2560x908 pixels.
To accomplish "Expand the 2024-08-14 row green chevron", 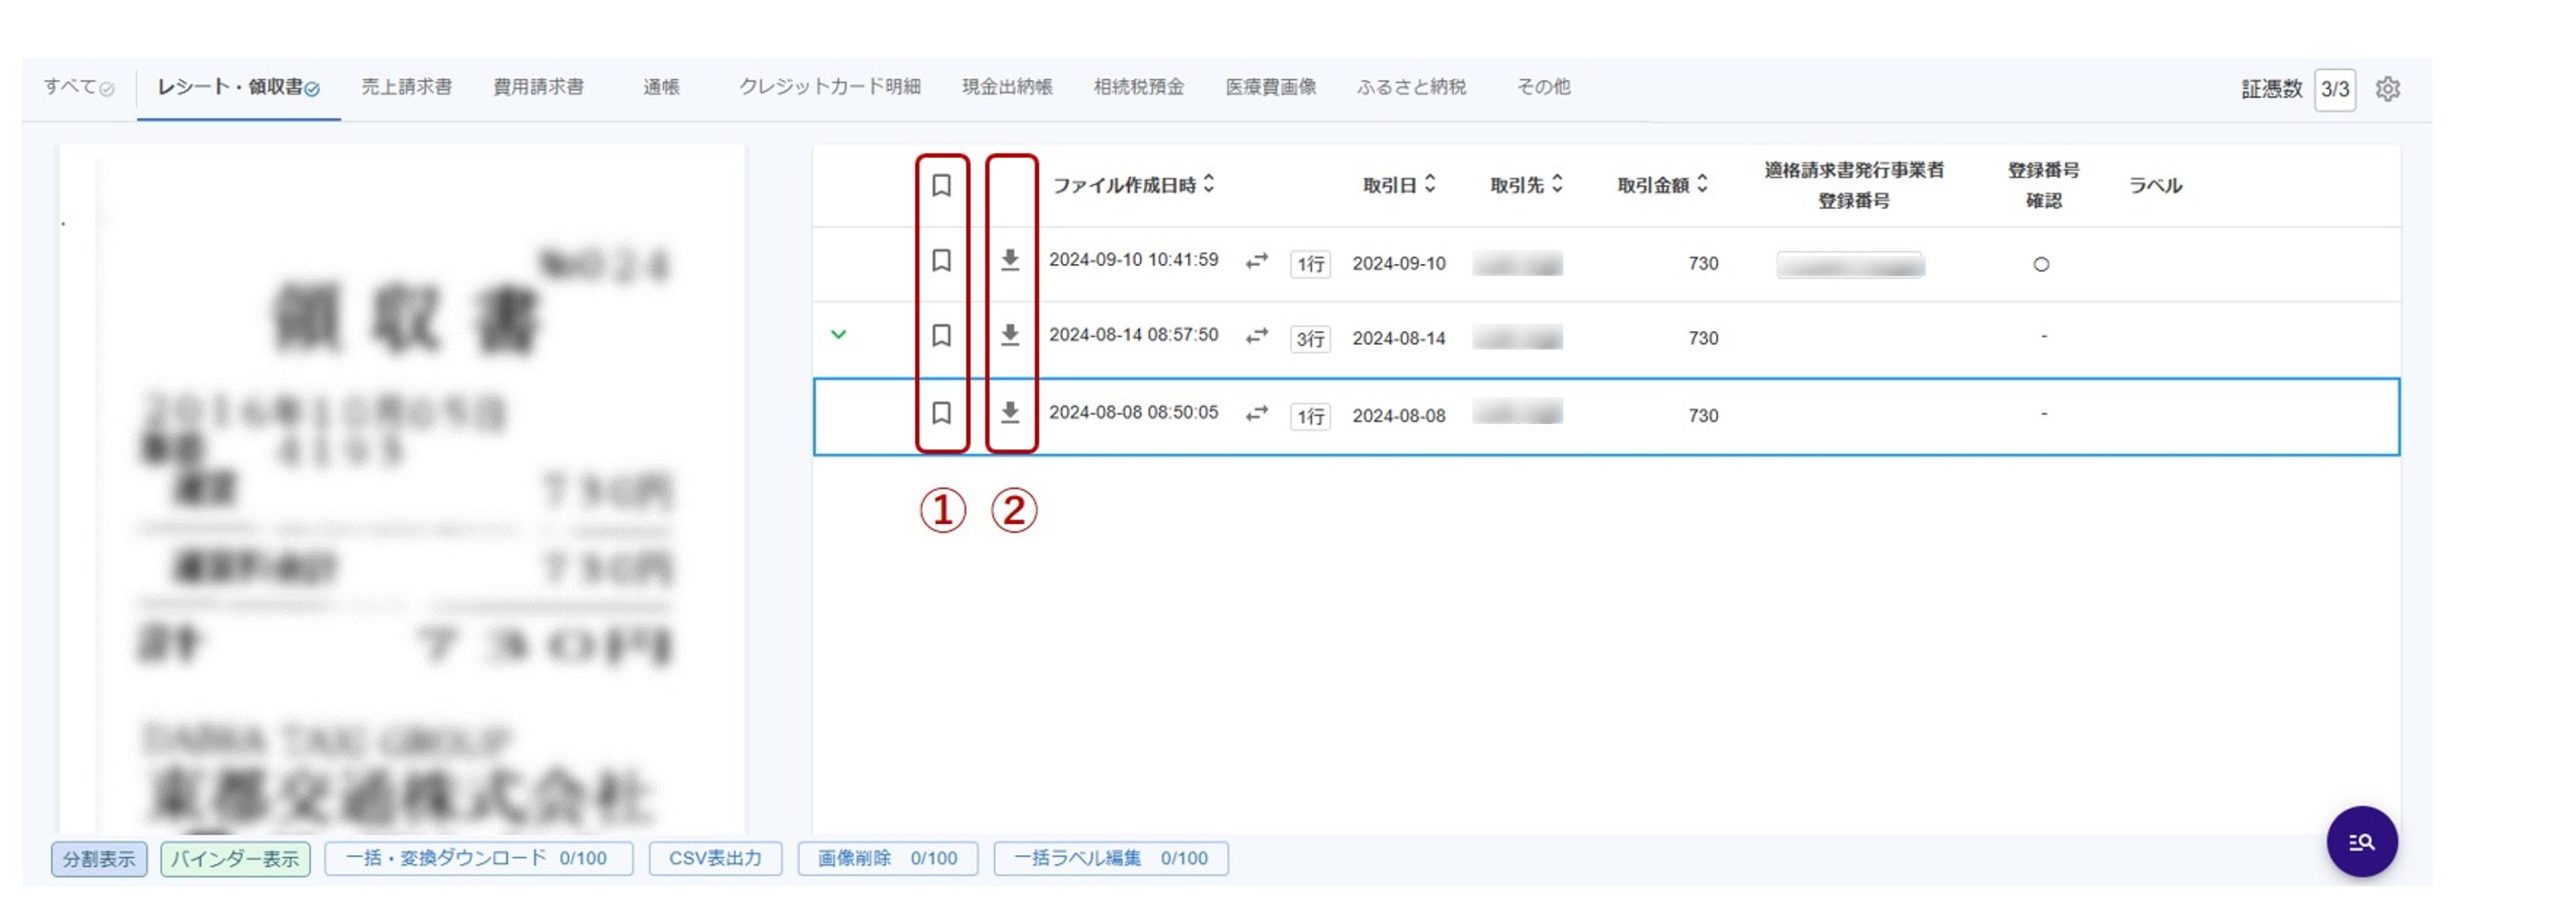I will tap(839, 335).
